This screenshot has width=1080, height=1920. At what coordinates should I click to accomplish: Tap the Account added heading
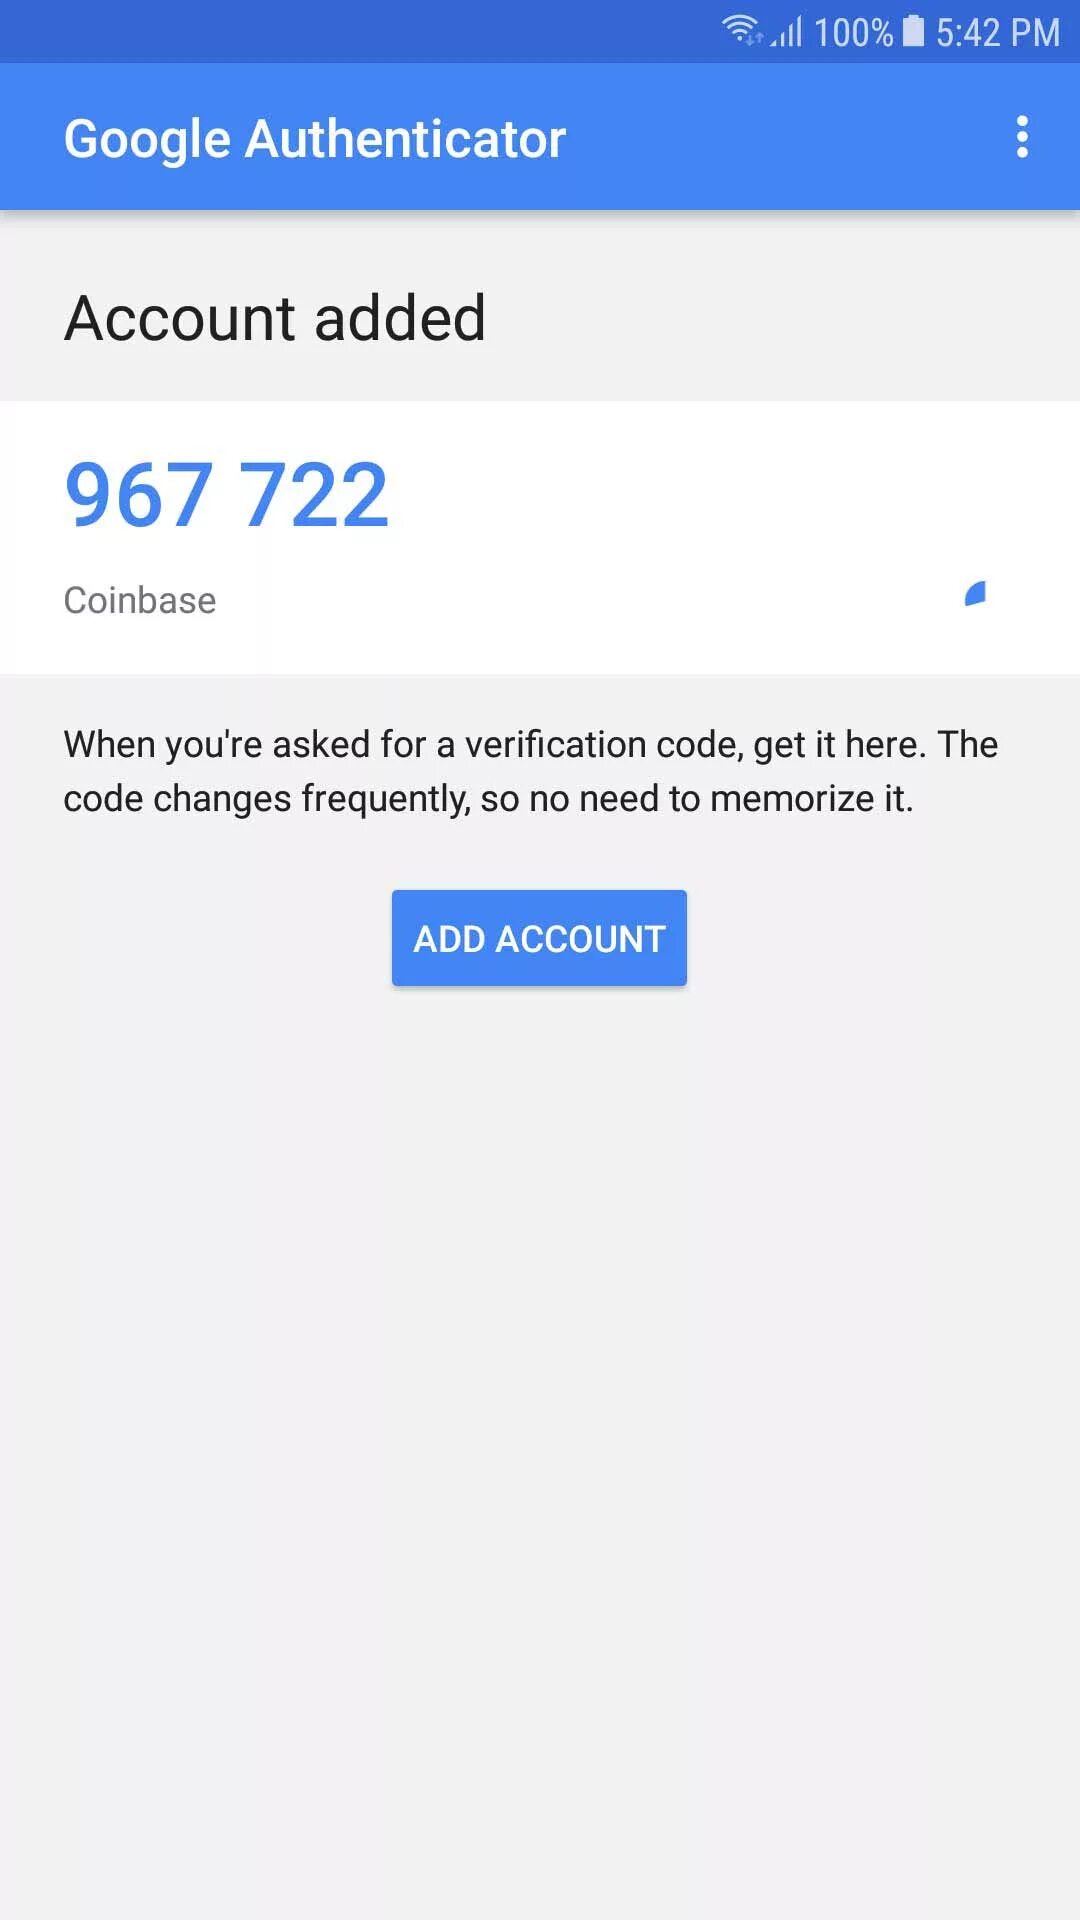[275, 318]
